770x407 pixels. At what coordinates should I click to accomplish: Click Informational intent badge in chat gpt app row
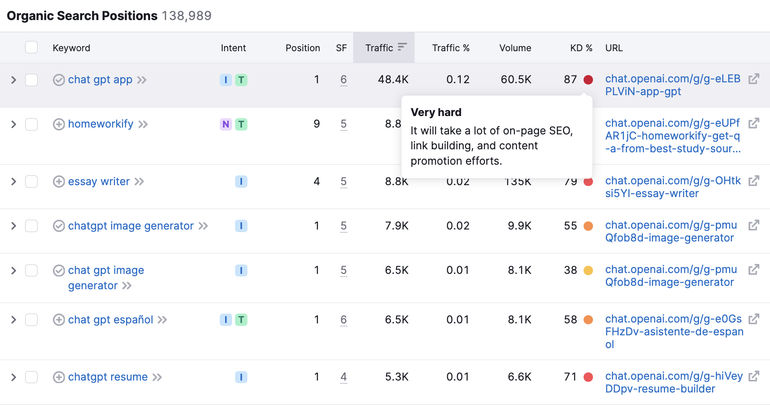pyautogui.click(x=225, y=80)
